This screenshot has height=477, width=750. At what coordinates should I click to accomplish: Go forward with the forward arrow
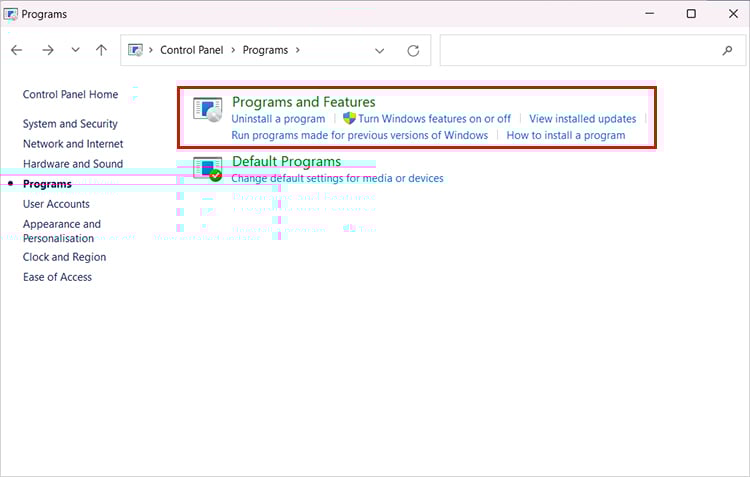pyautogui.click(x=48, y=50)
